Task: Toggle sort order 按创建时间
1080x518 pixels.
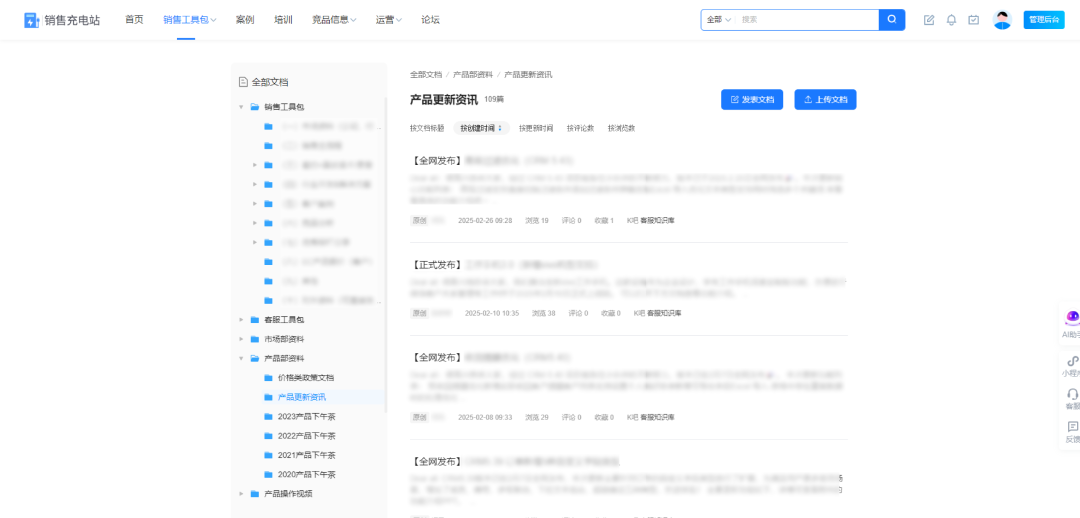Action: (x=481, y=128)
